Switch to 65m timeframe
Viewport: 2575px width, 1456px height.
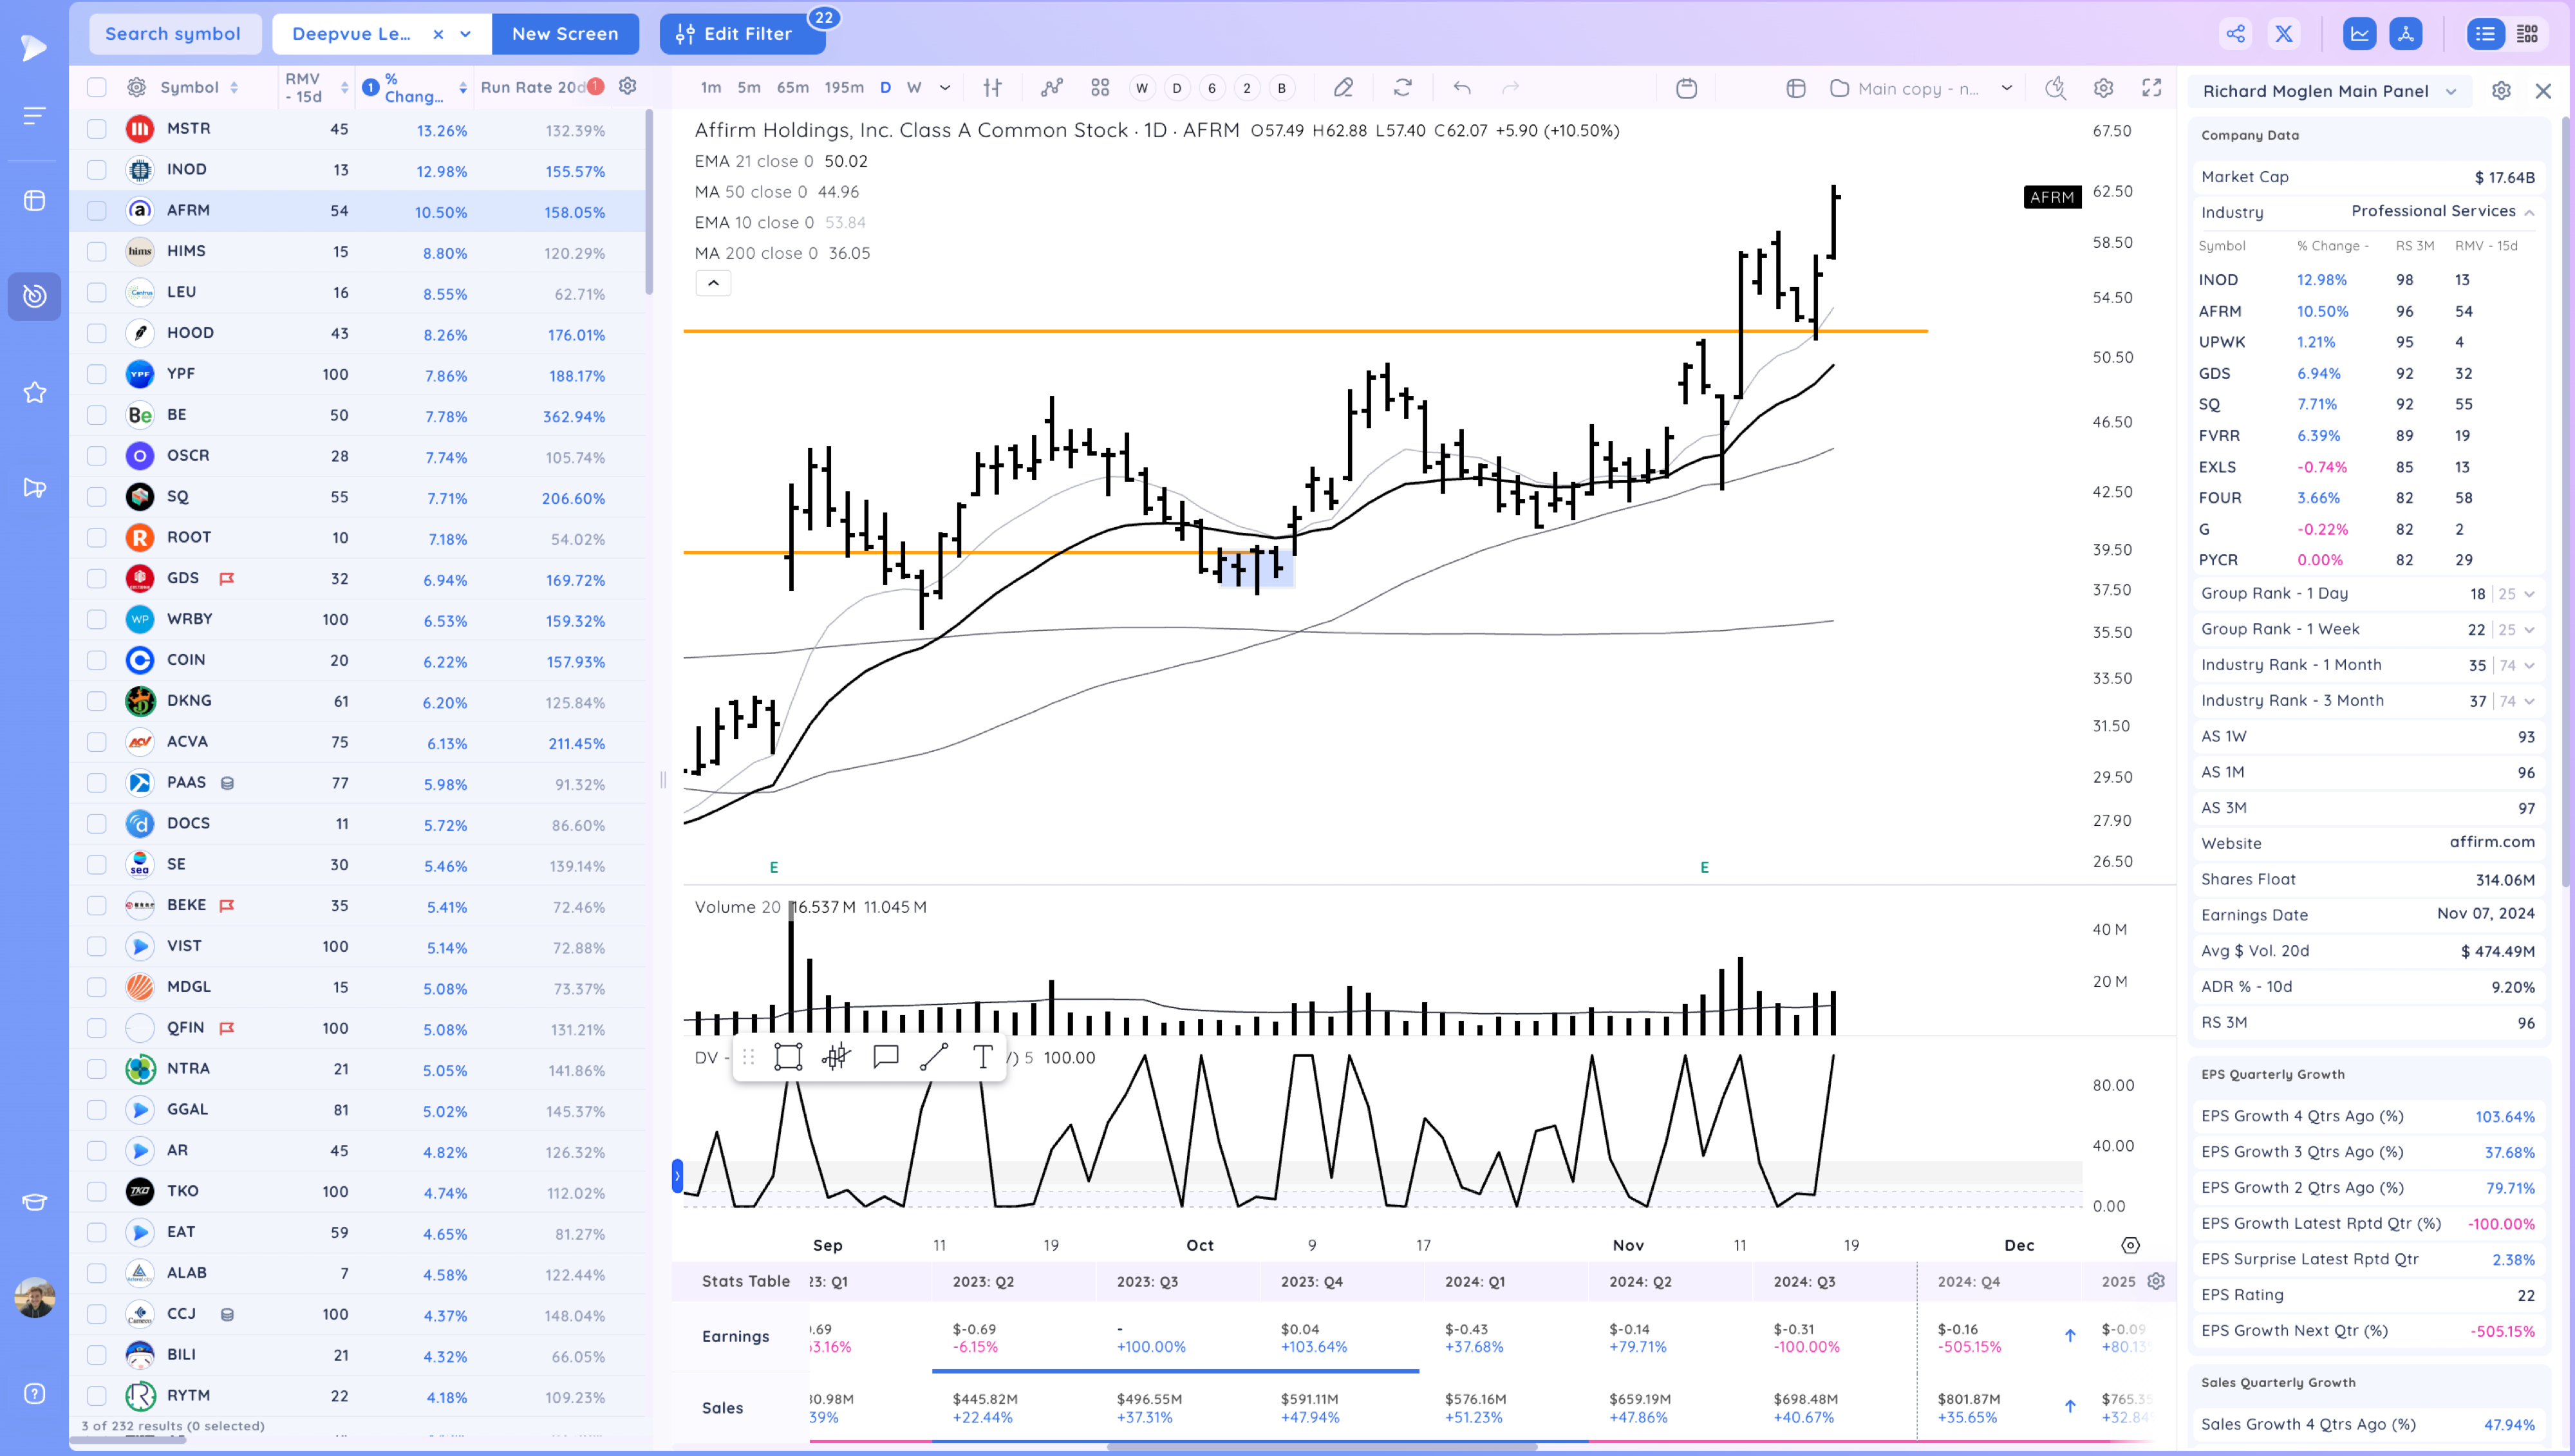click(793, 88)
